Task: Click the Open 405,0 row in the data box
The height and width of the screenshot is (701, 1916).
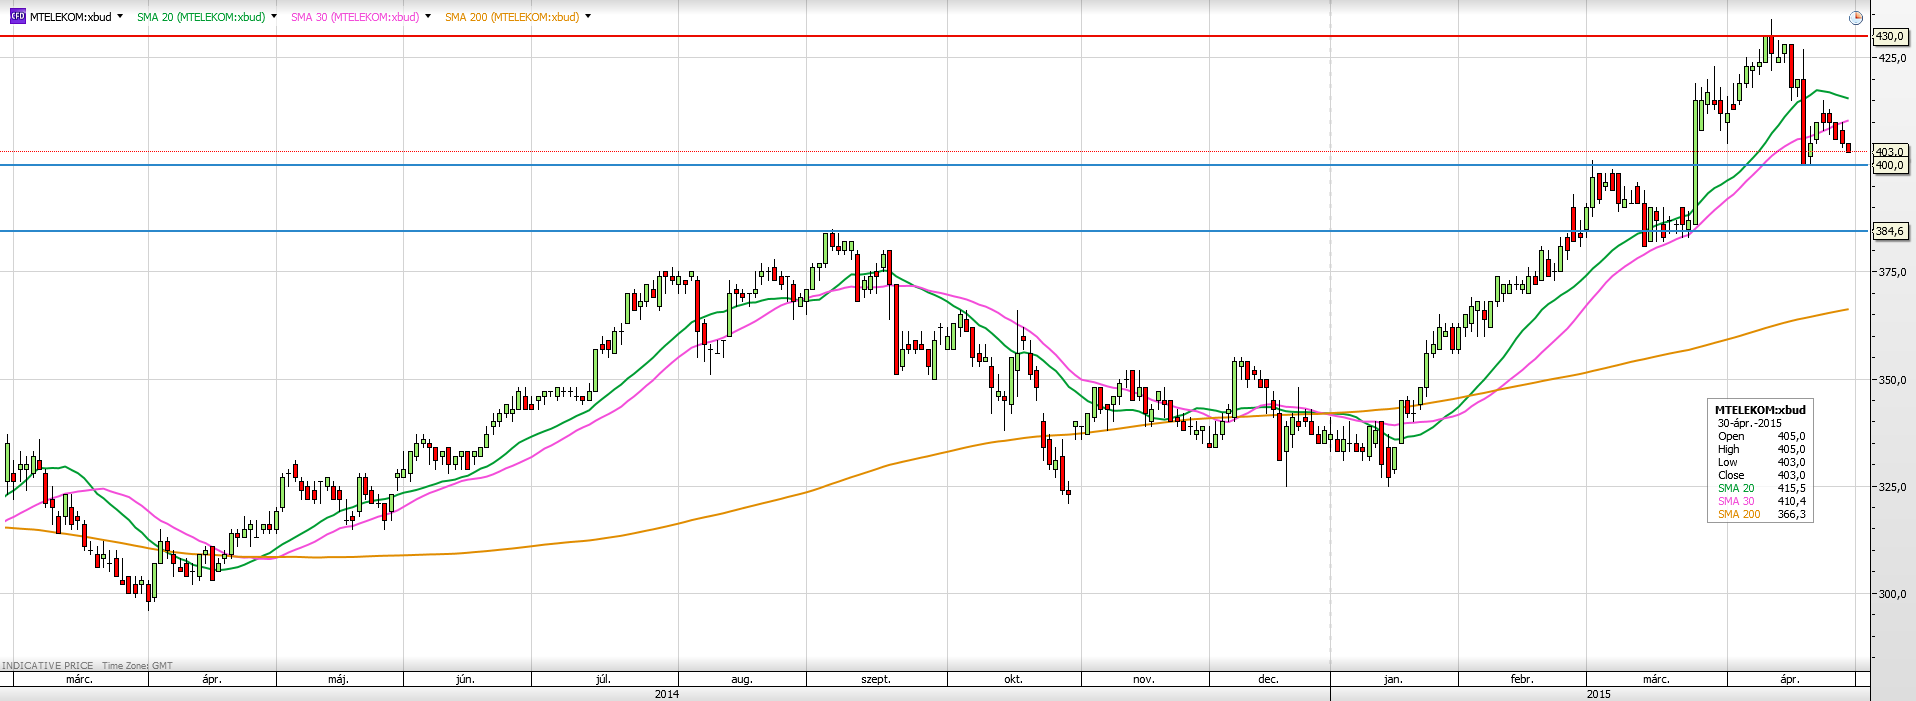Action: [1761, 436]
